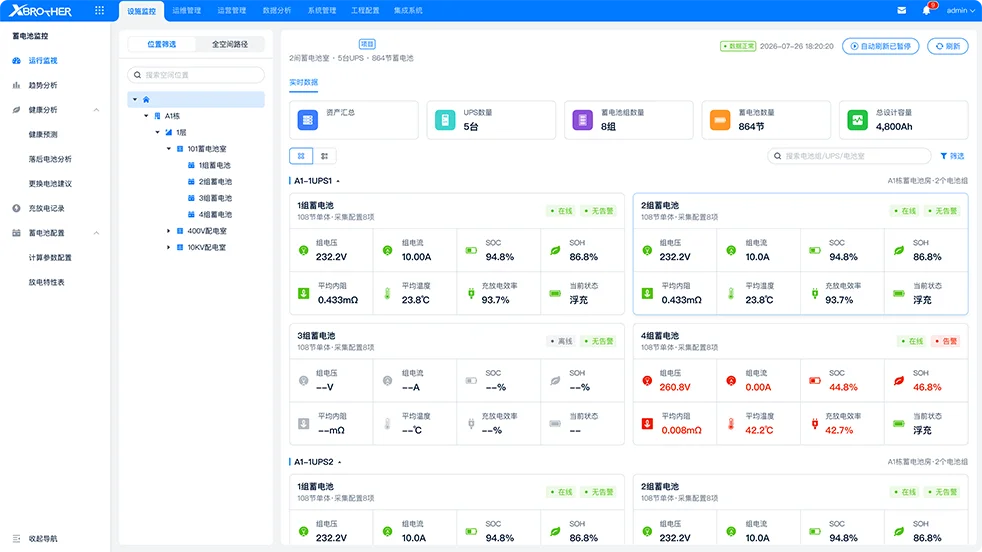Click the 刷新 refresh button
The width and height of the screenshot is (982, 552).
948,46
